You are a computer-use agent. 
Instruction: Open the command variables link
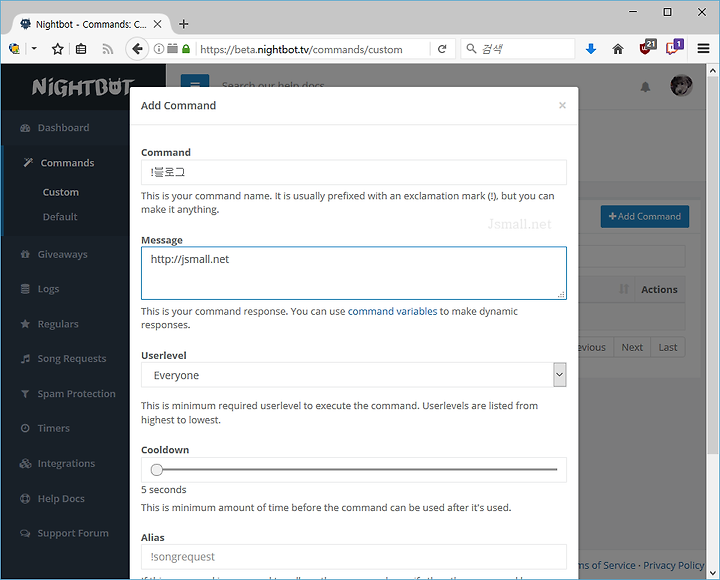pyautogui.click(x=392, y=311)
